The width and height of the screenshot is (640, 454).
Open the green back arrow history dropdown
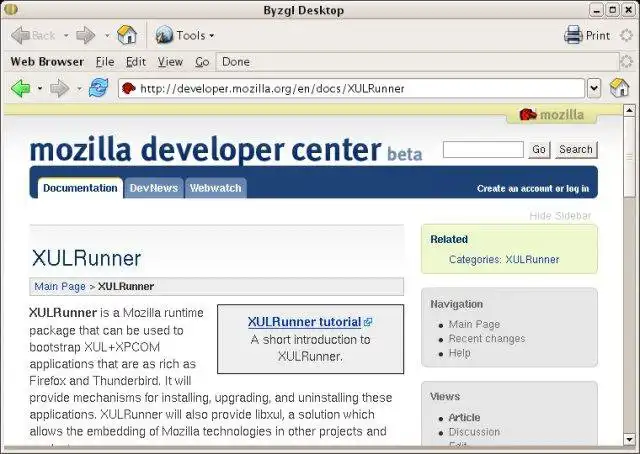(x=40, y=88)
